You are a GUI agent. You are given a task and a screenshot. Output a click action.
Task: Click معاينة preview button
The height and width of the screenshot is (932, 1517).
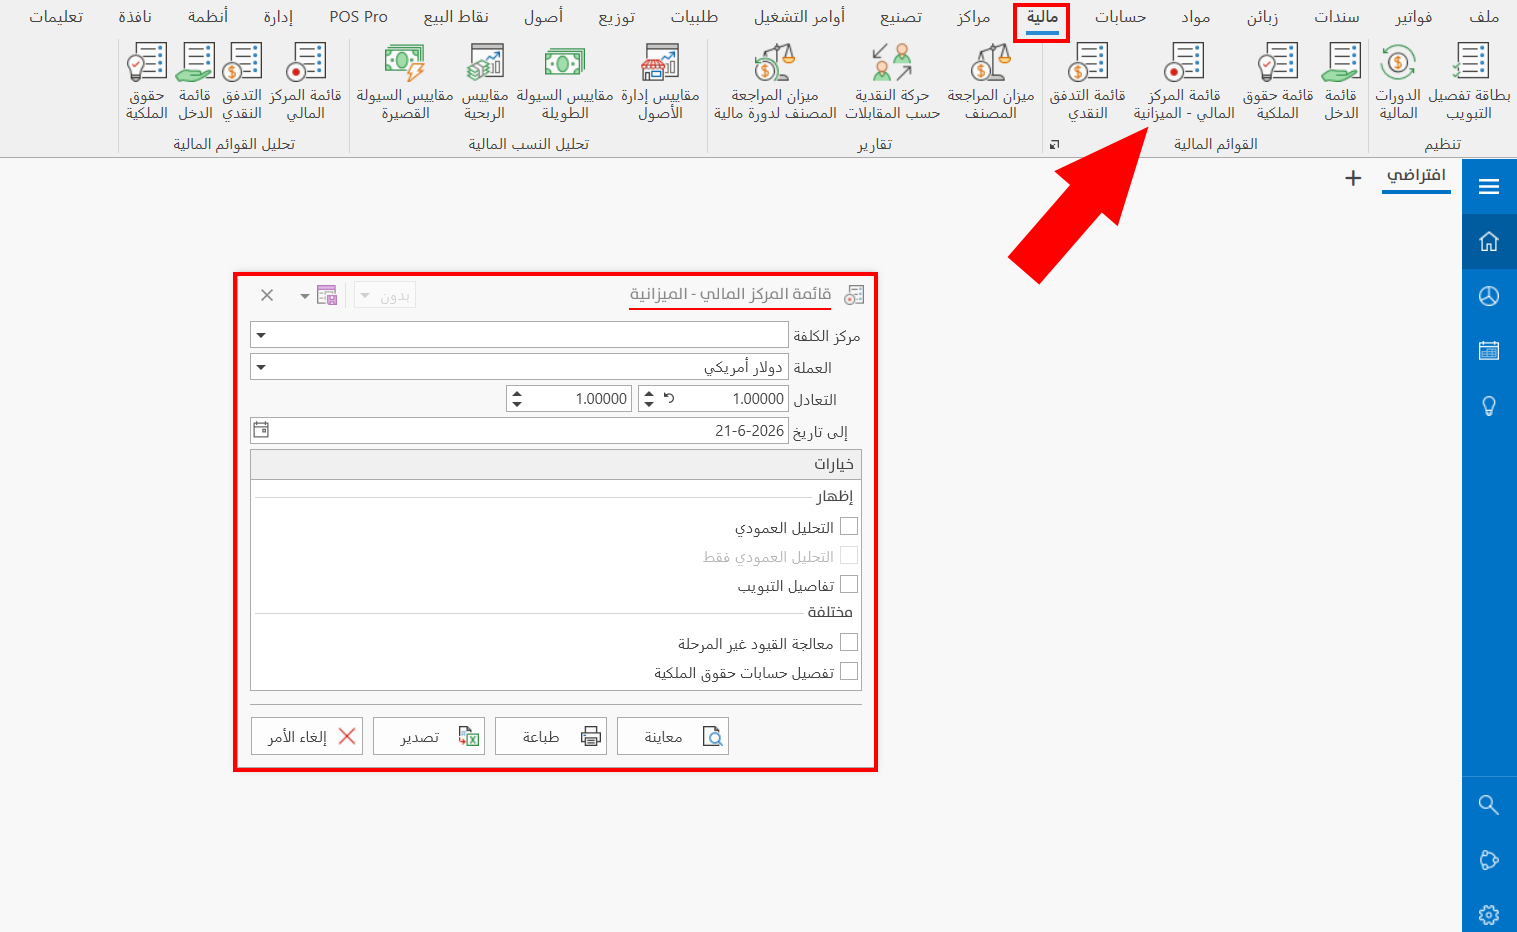[673, 736]
